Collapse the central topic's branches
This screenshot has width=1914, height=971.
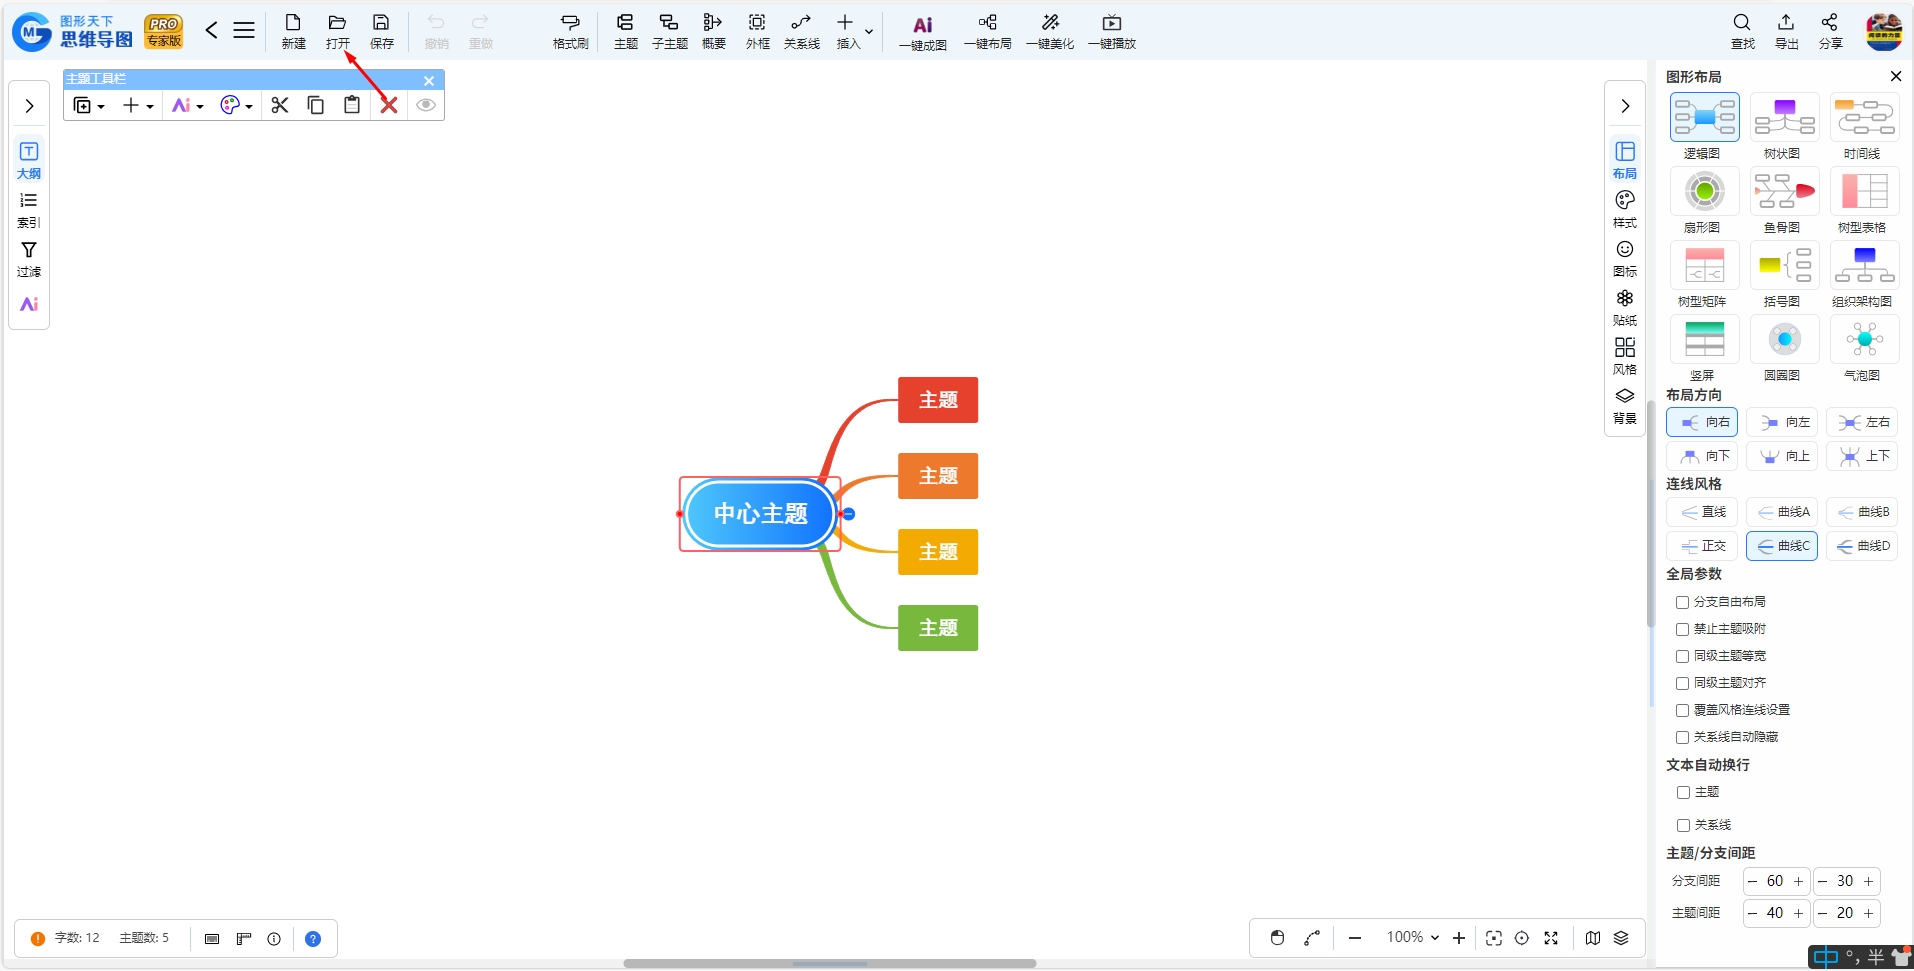pos(849,514)
